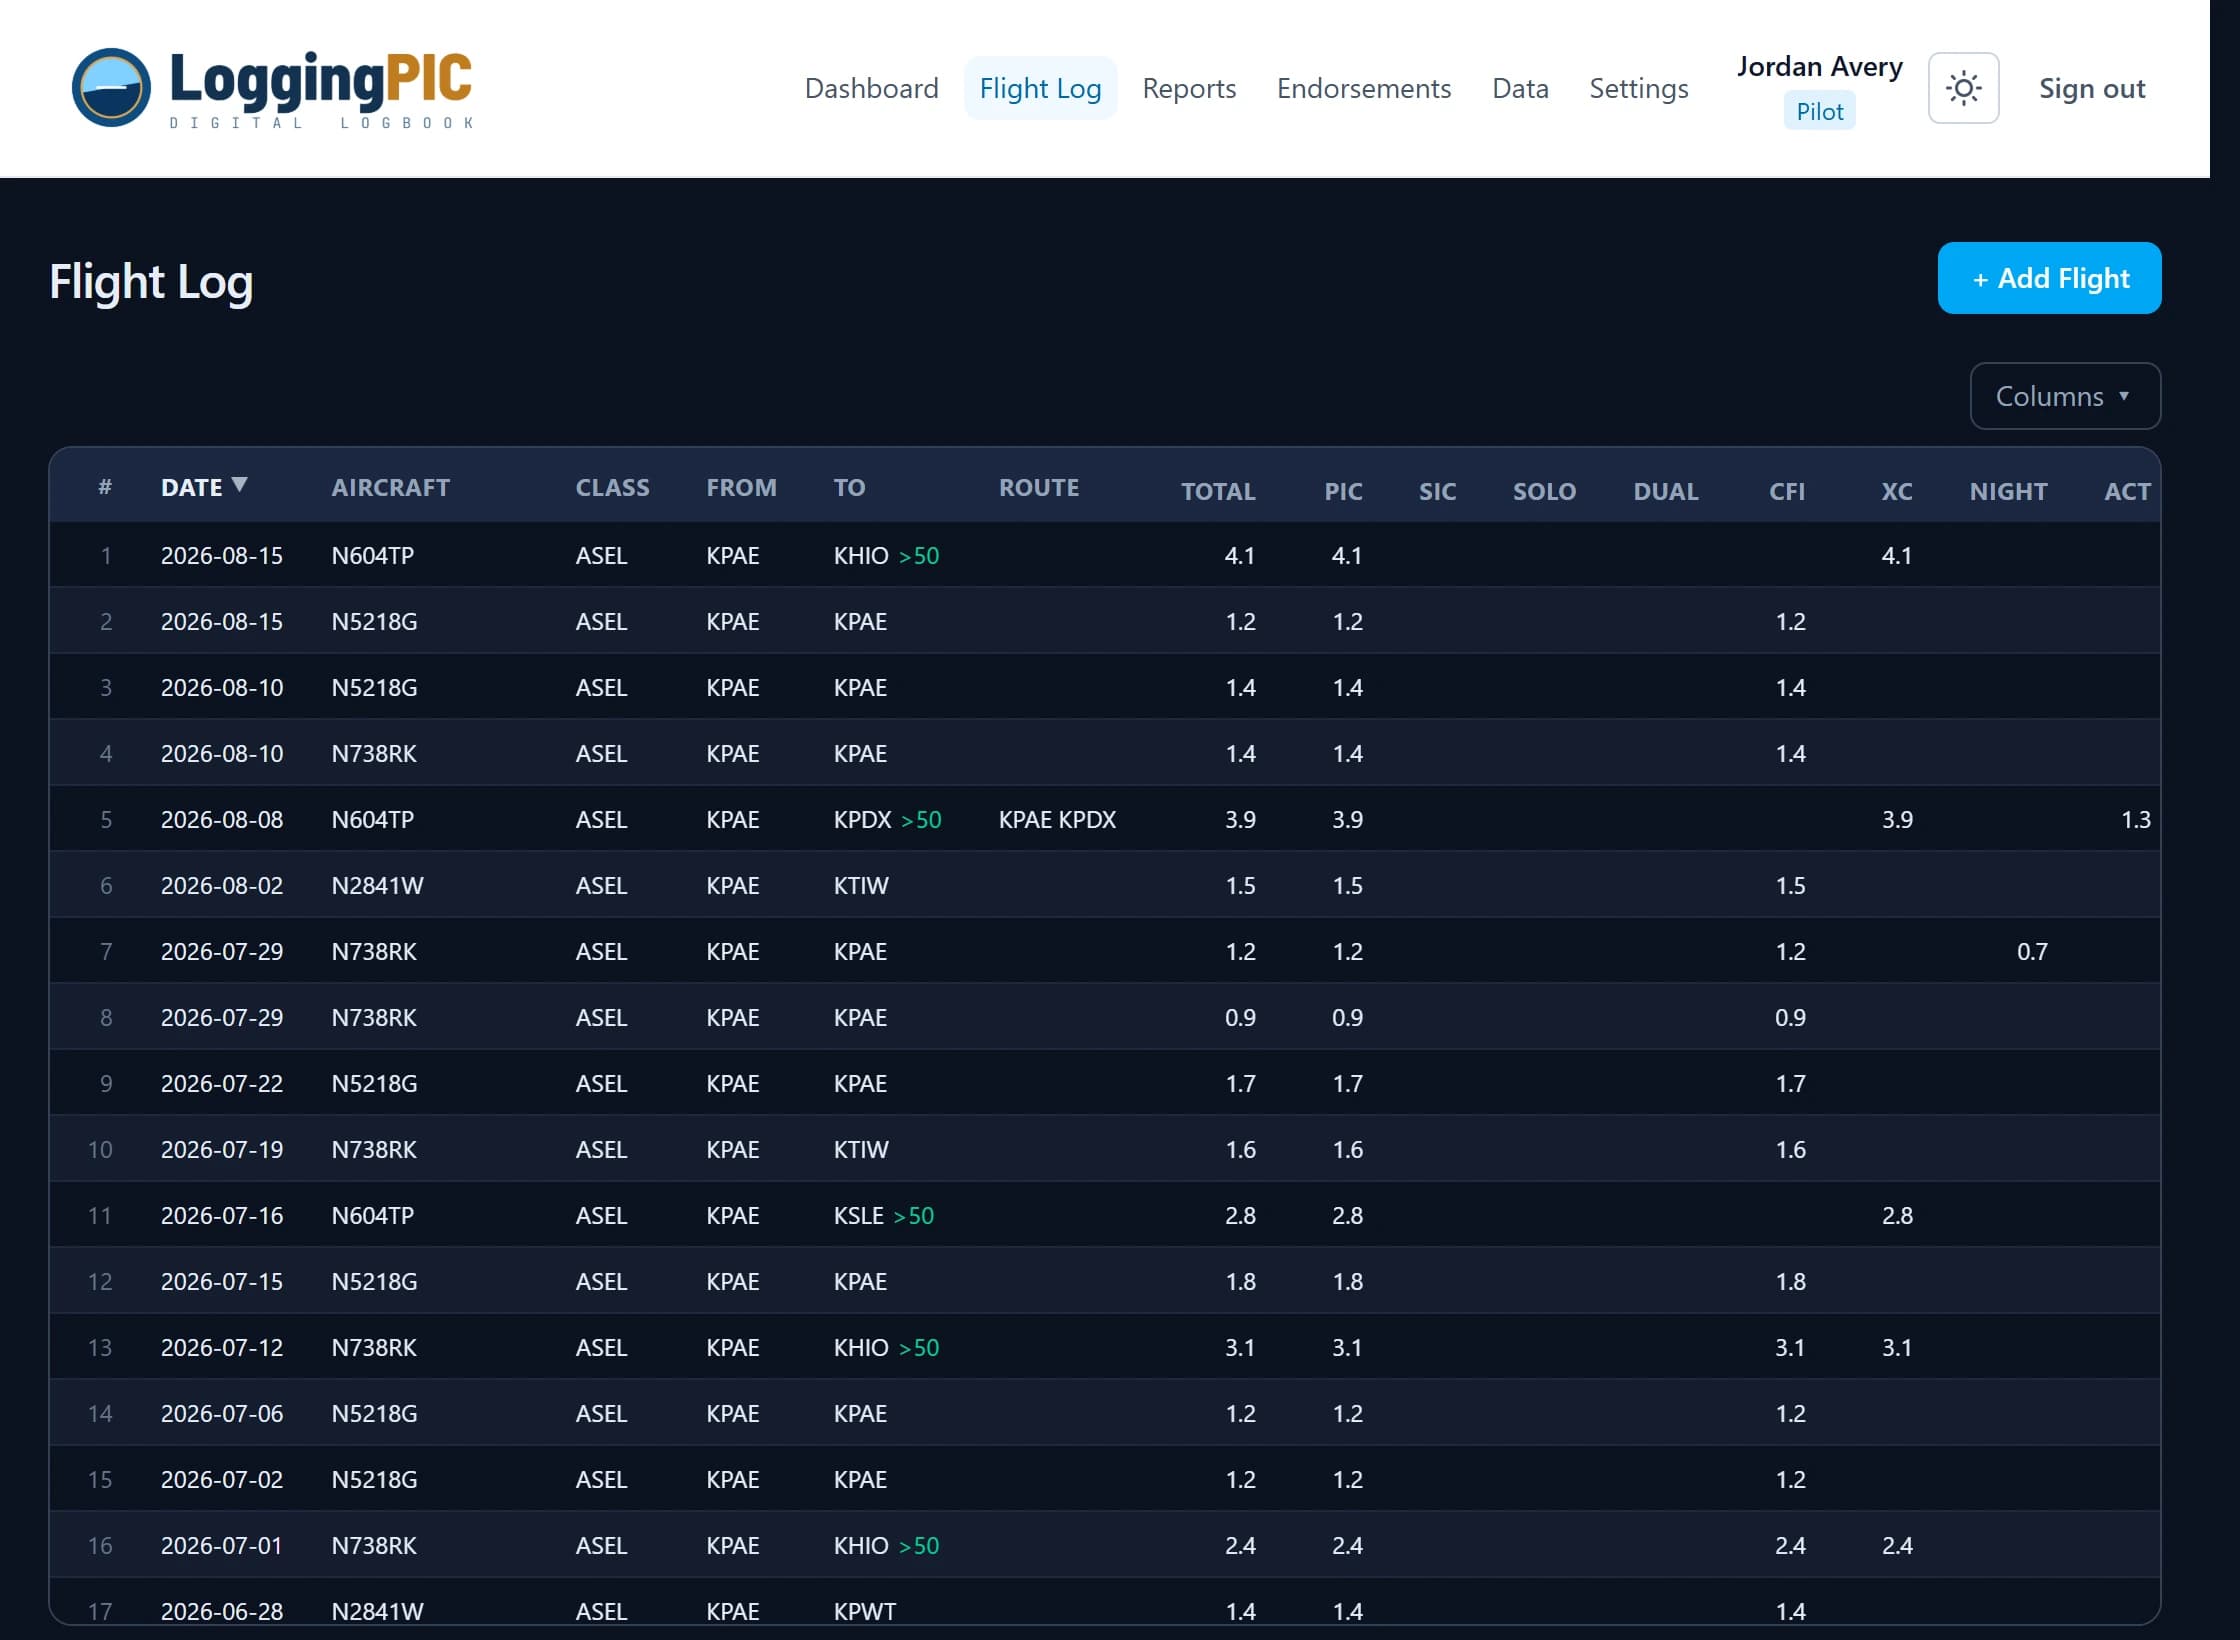Click date 2026-07-02 in row 15
Viewport: 2240px width, 1640px height.
click(x=222, y=1479)
